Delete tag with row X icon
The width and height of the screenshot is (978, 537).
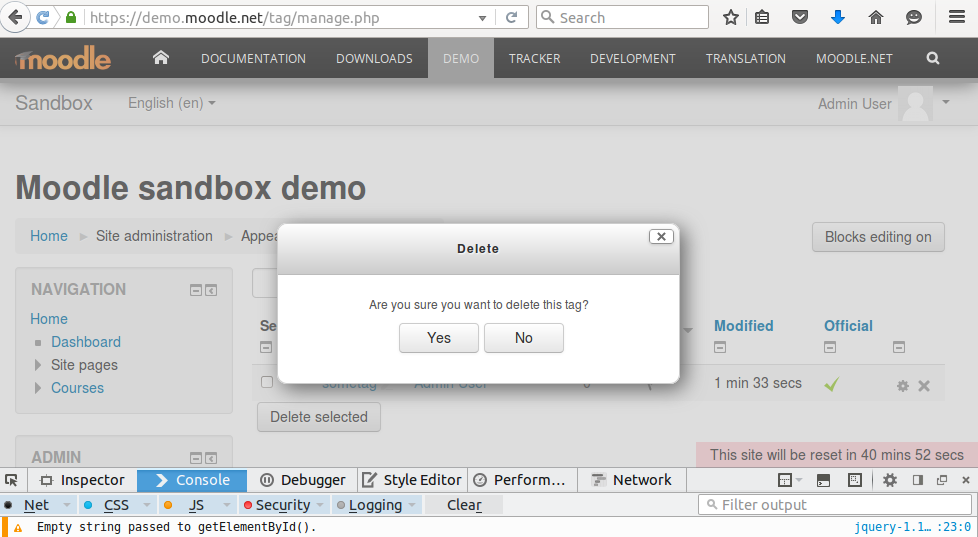(x=924, y=386)
